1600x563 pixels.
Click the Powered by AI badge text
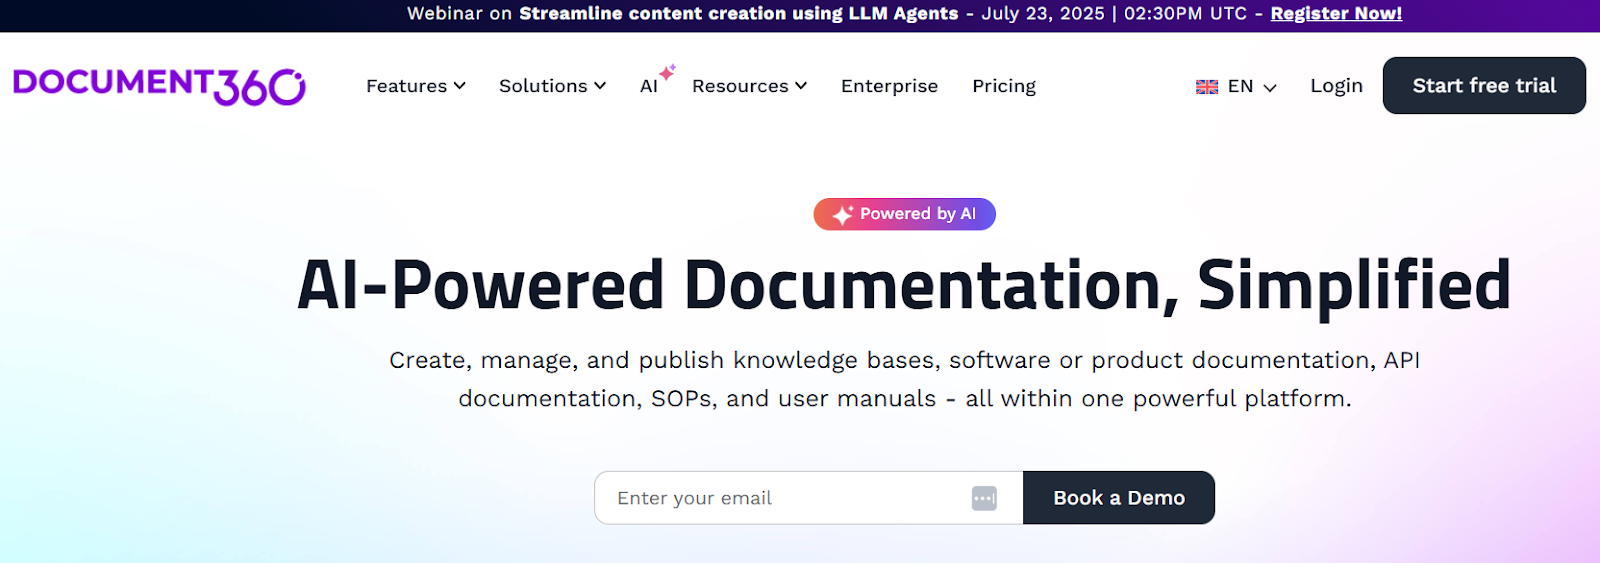pos(918,214)
